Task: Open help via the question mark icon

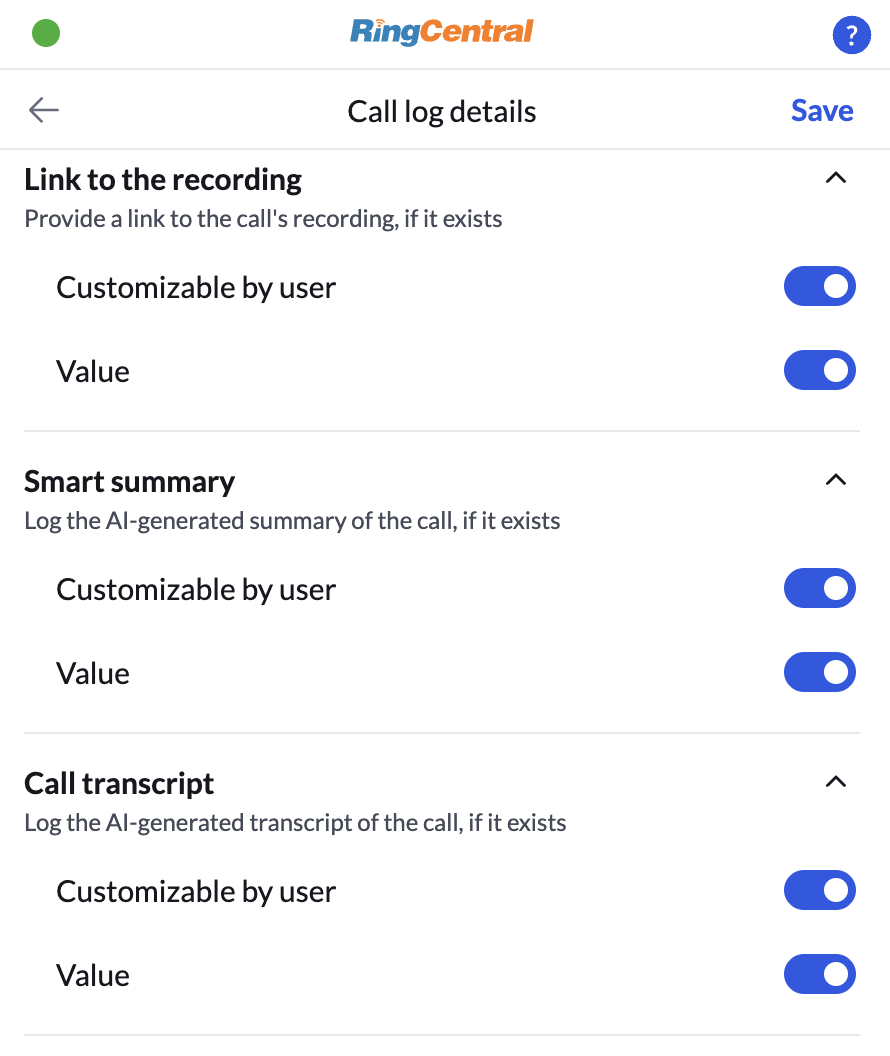Action: pos(851,34)
